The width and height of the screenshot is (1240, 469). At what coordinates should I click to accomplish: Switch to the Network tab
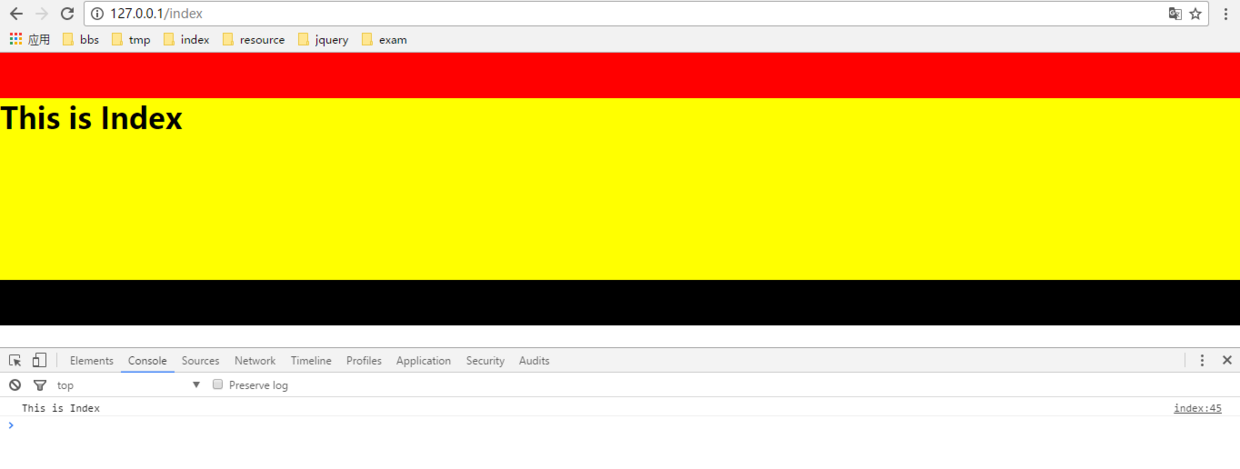[x=255, y=361]
